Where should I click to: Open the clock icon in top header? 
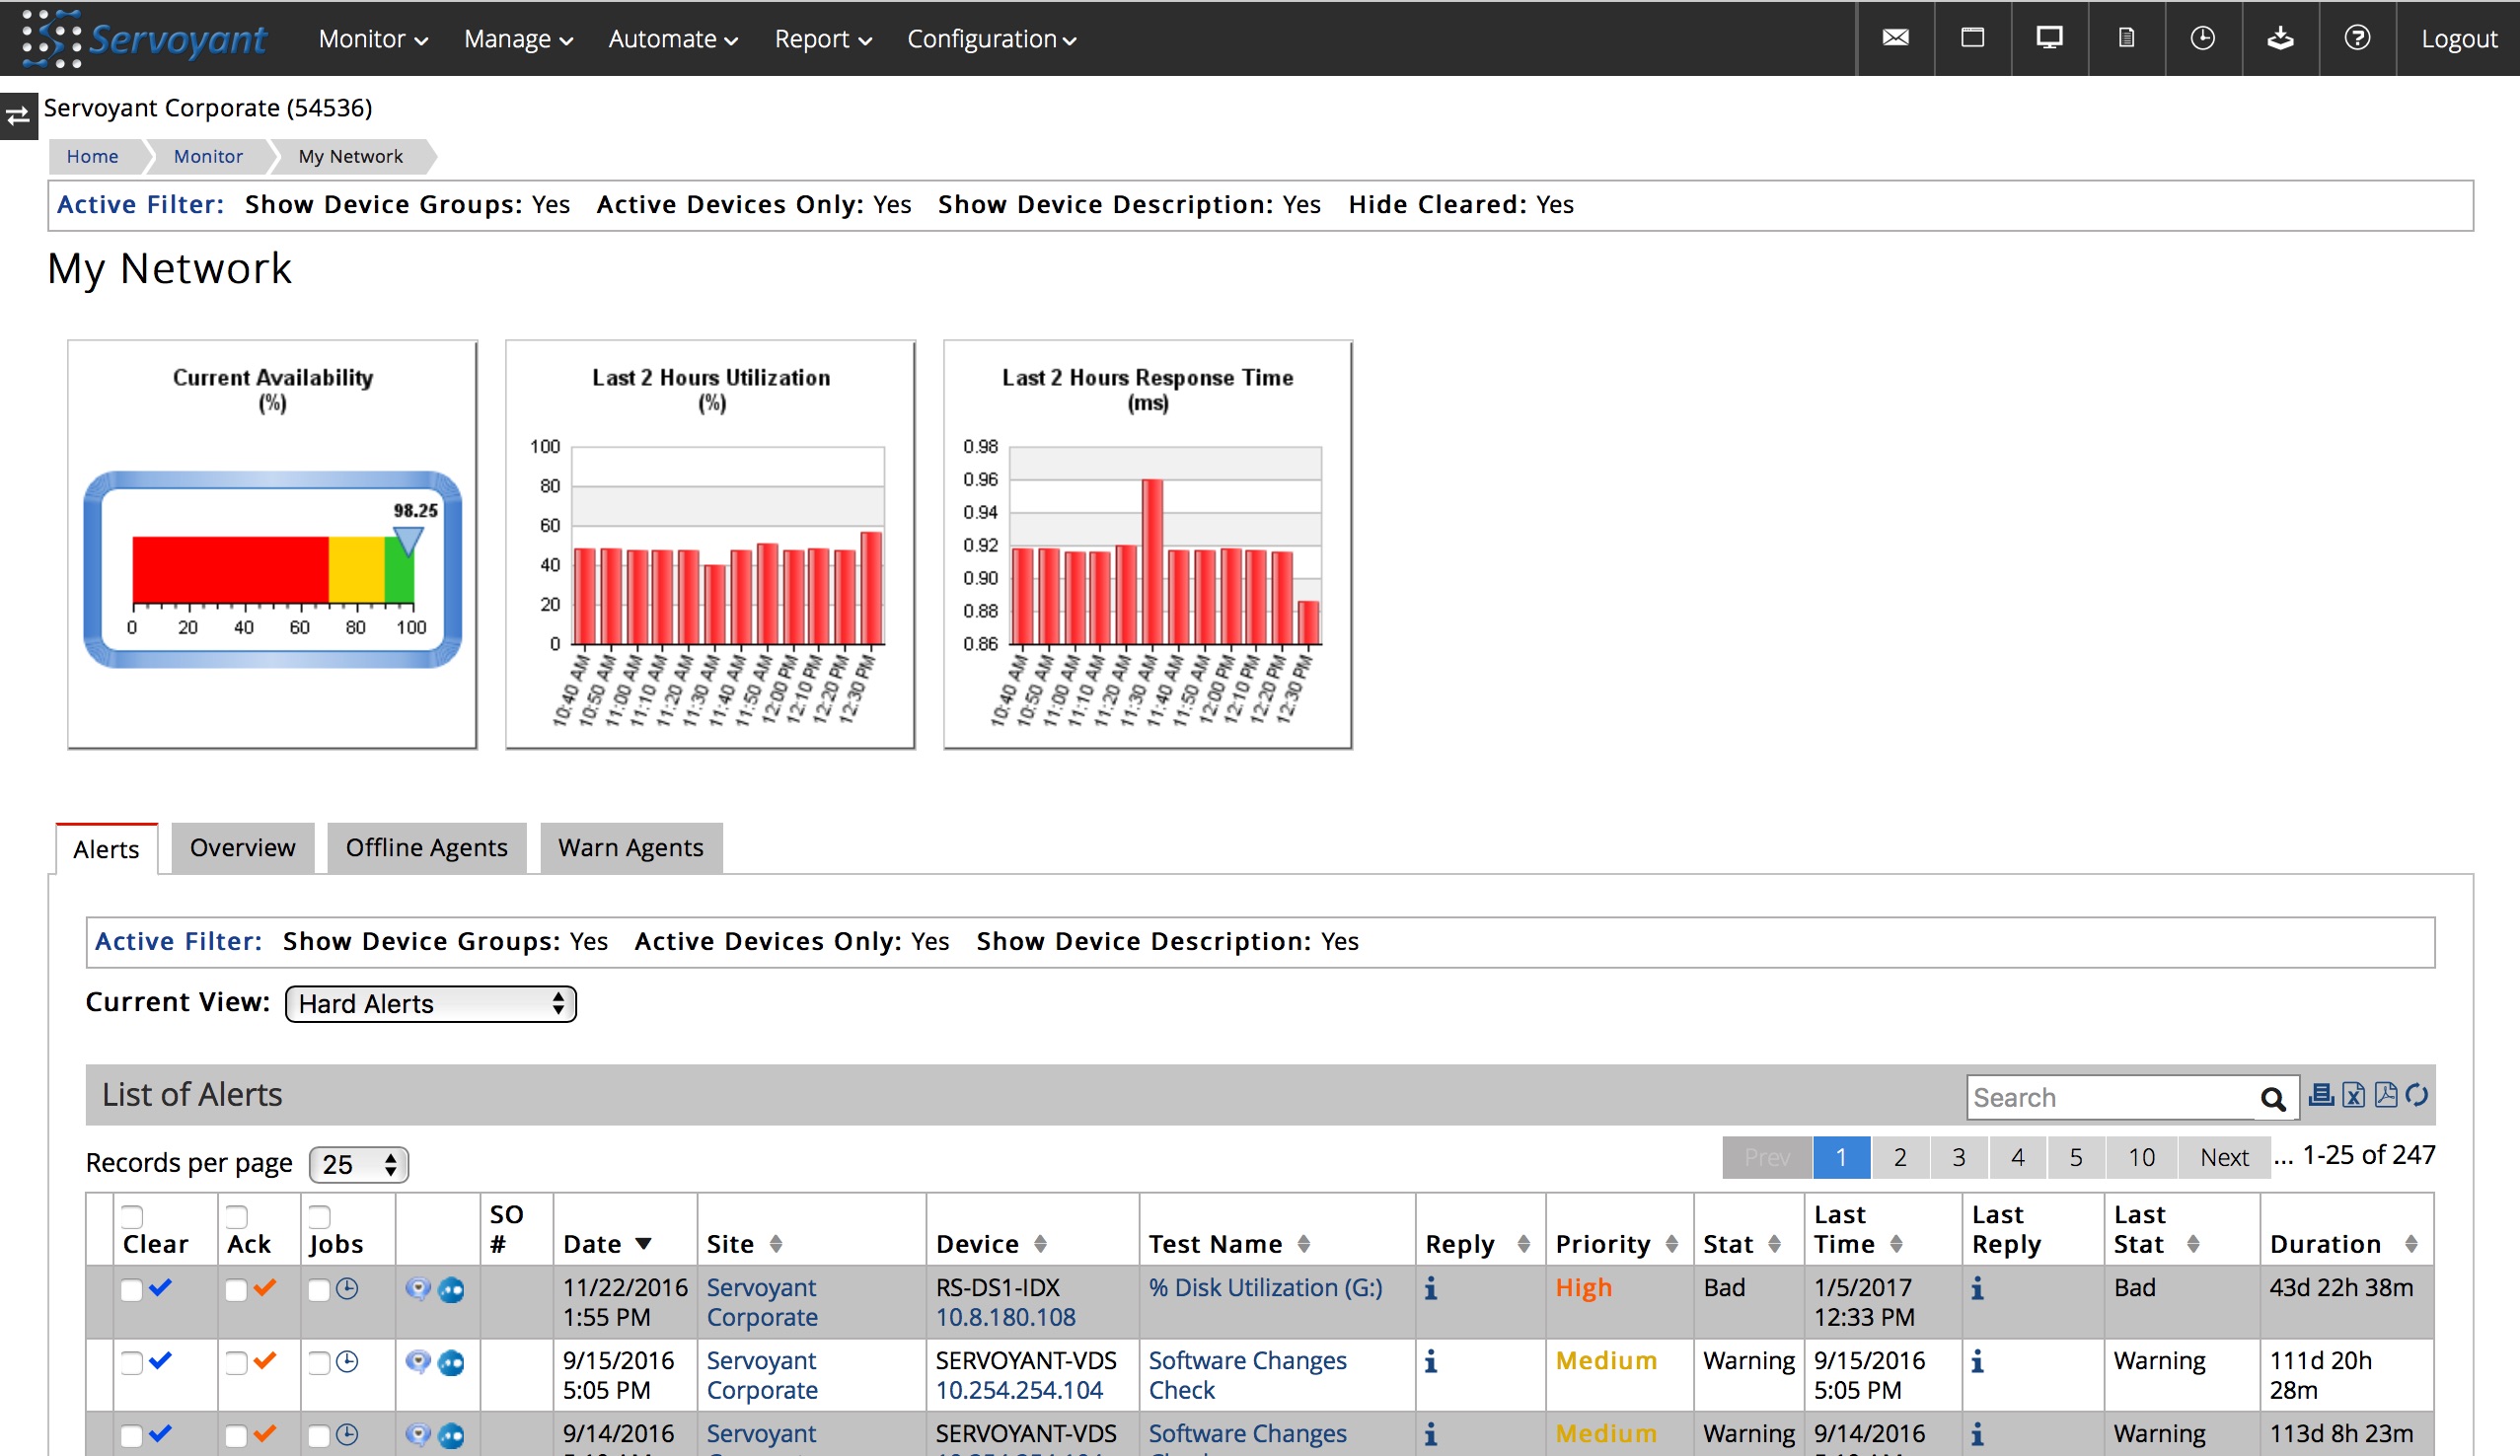click(x=2202, y=38)
